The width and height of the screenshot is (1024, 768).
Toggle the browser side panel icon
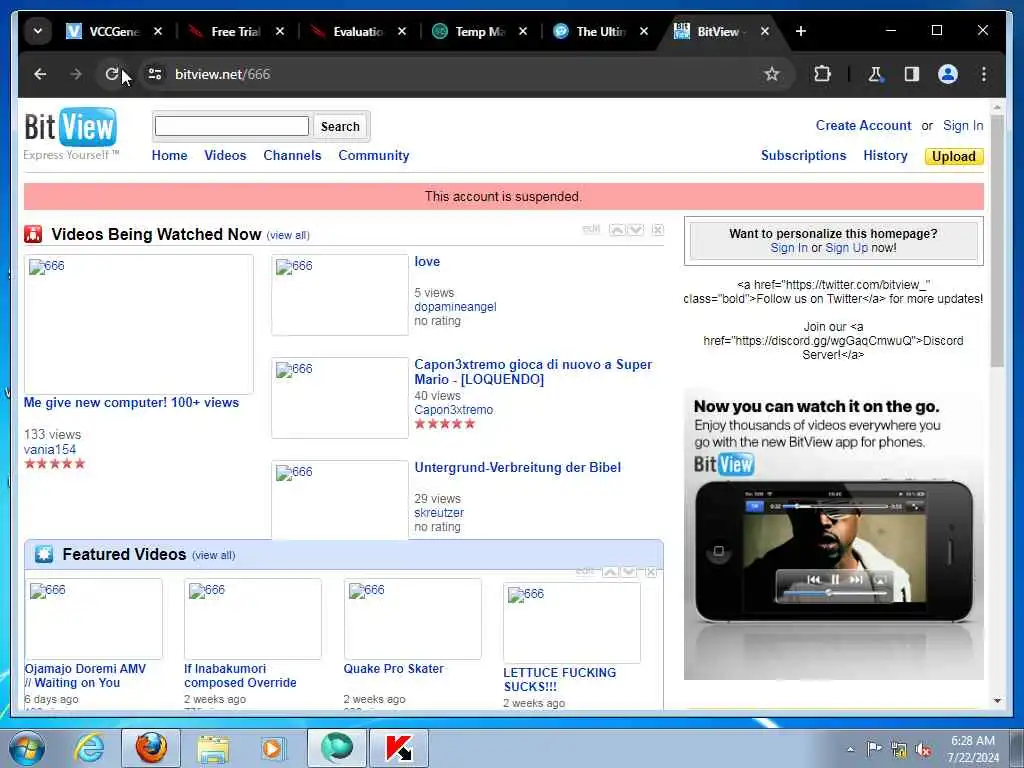pos(912,74)
